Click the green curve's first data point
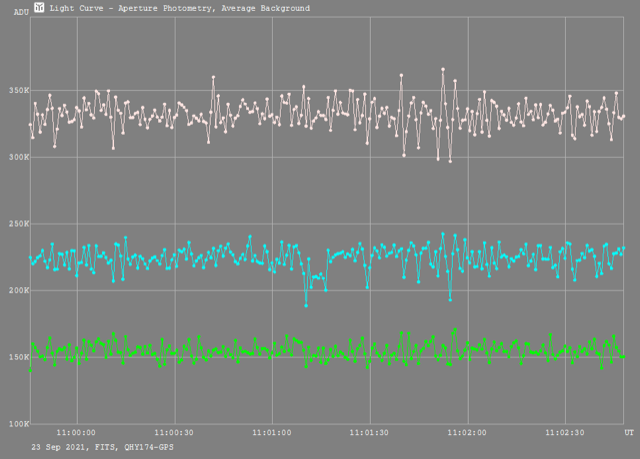 (30, 370)
